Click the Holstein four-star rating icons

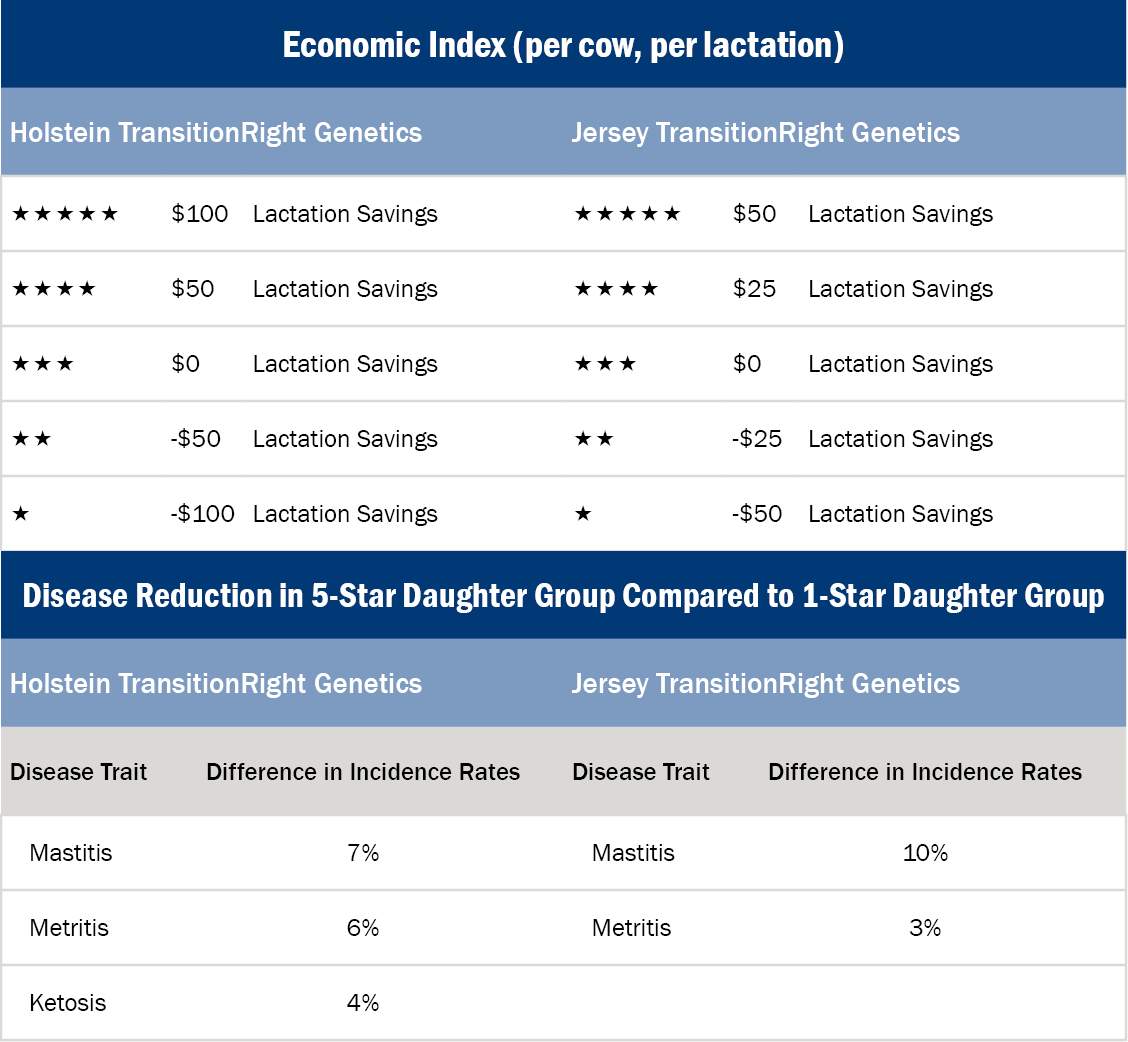click(x=54, y=289)
